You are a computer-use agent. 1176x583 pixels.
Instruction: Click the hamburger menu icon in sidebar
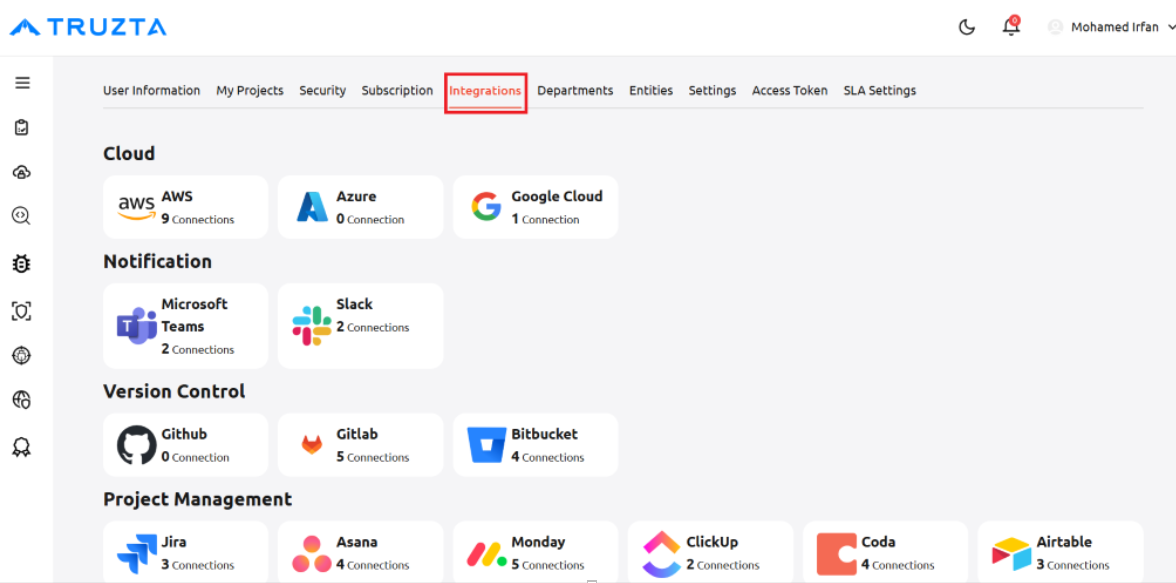22,83
